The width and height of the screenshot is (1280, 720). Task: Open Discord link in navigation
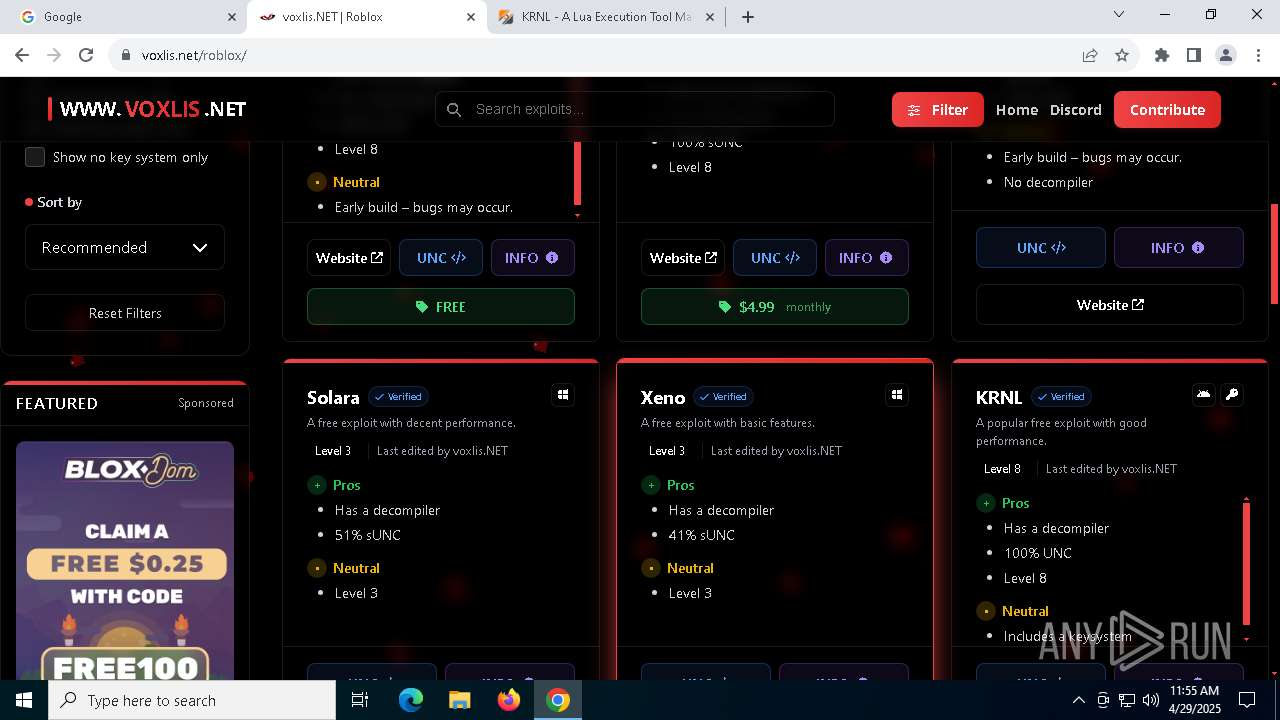[1075, 110]
